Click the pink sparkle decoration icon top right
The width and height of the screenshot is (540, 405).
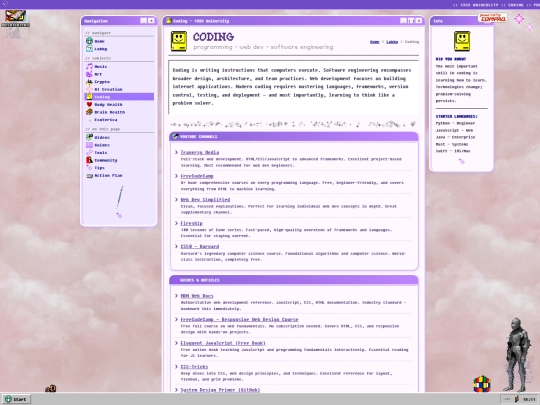tap(519, 19)
